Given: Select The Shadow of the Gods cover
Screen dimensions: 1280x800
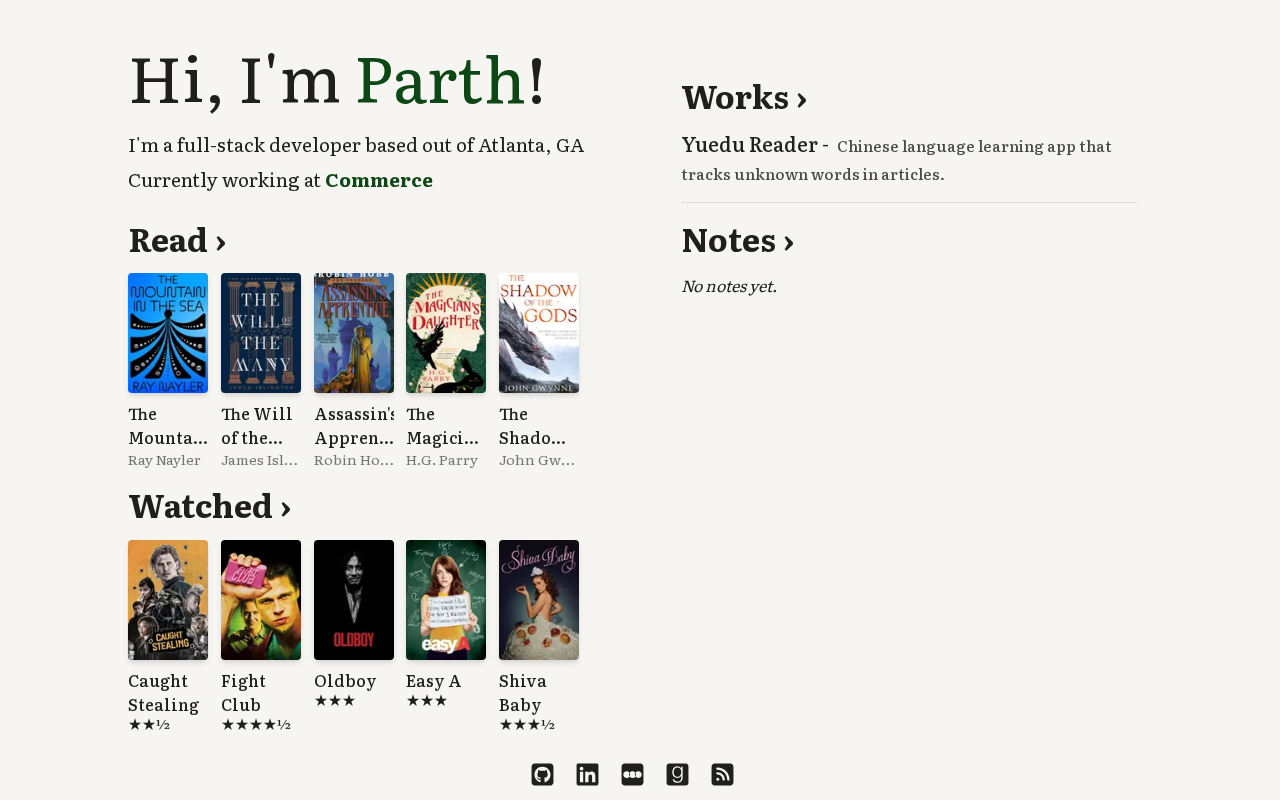Looking at the screenshot, I should (539, 333).
